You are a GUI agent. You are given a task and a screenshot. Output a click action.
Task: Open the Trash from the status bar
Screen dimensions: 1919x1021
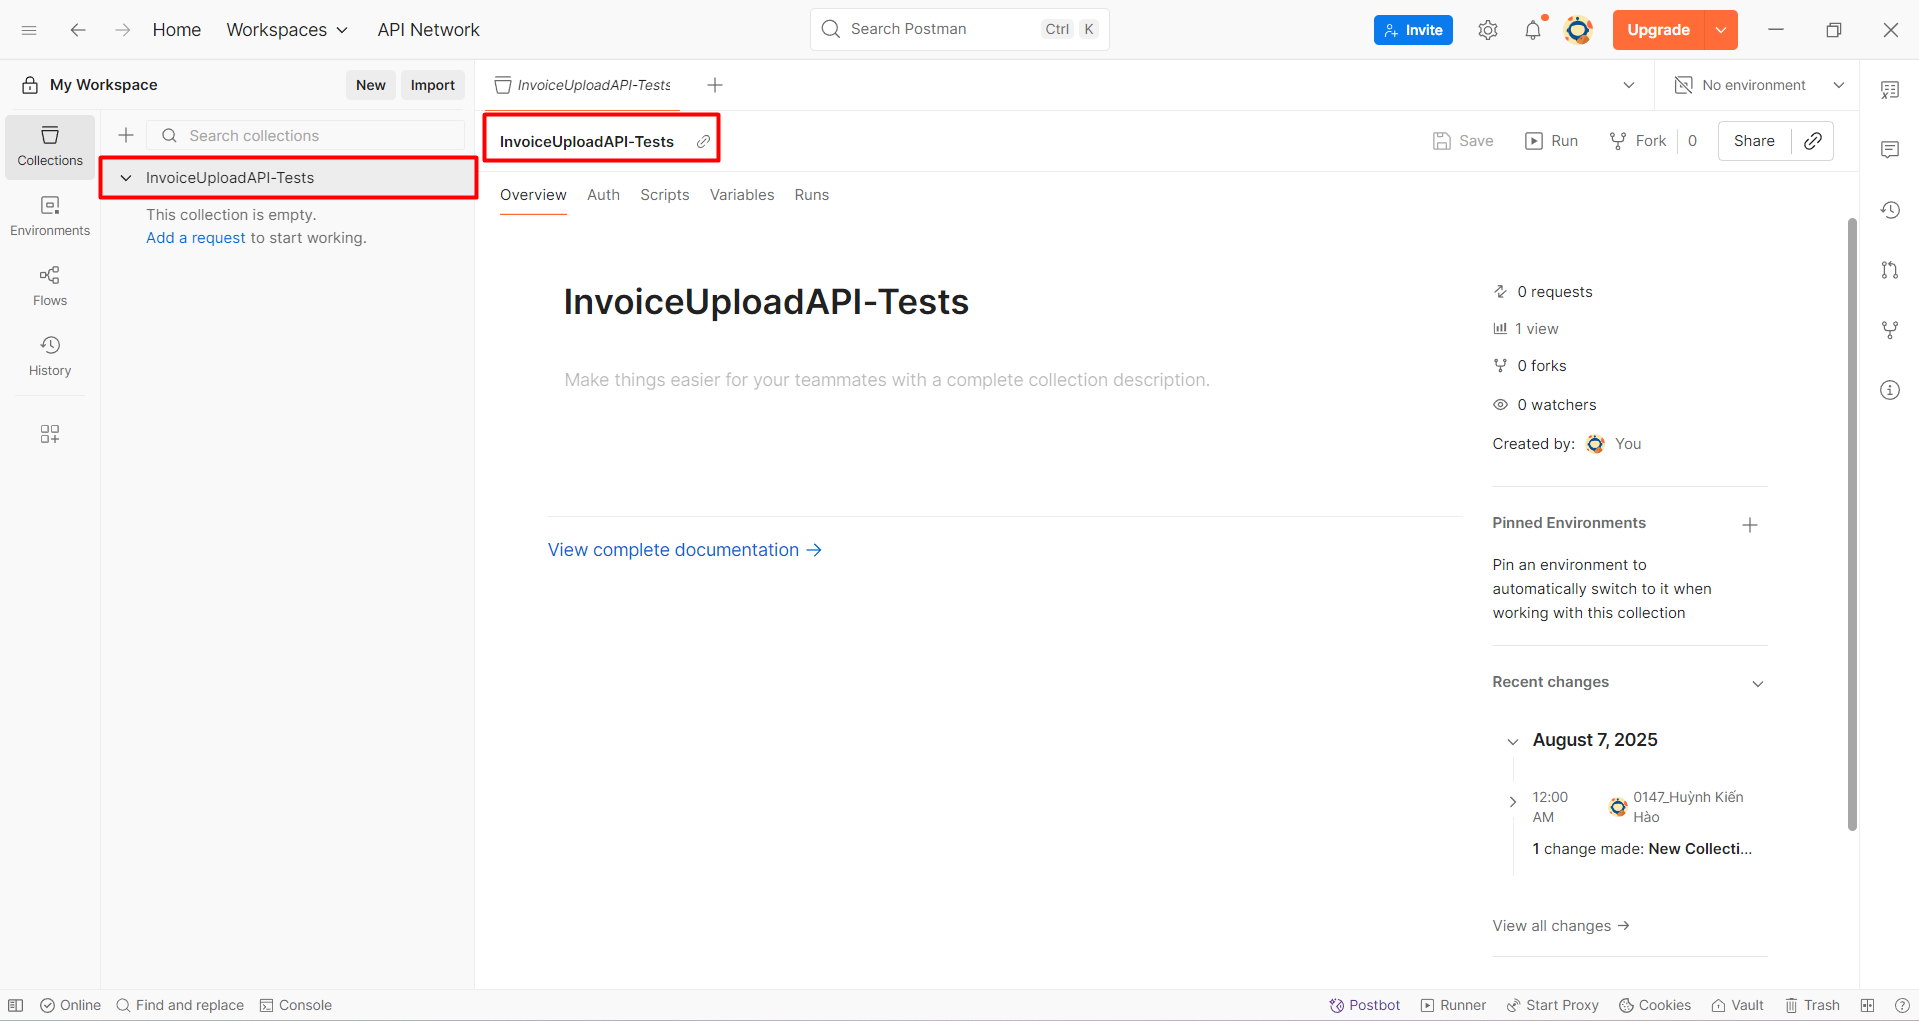point(1812,1005)
